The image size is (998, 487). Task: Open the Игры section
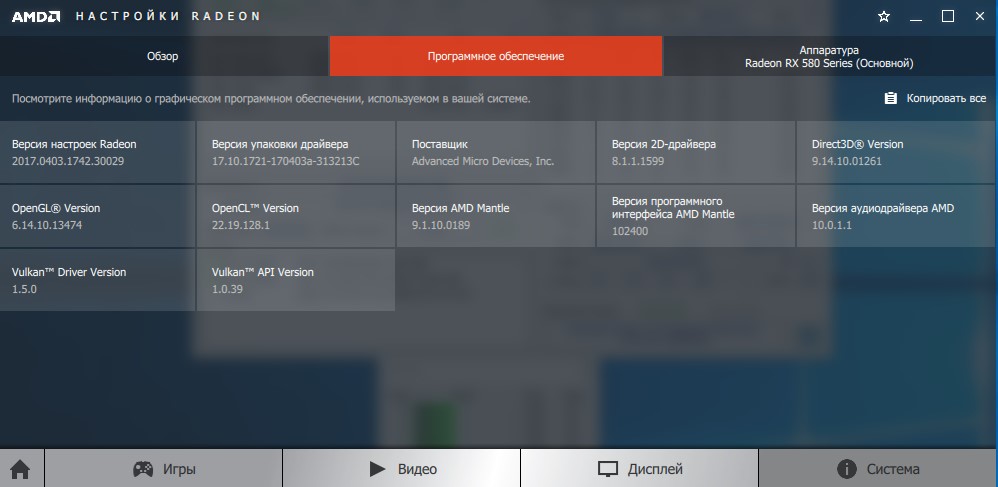click(164, 469)
